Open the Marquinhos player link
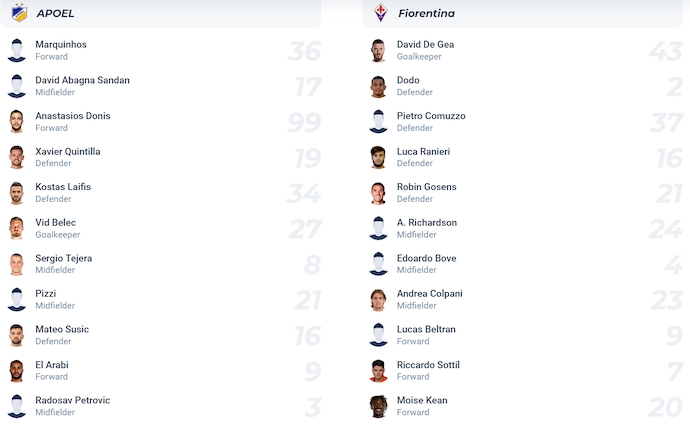 pyautogui.click(x=61, y=44)
